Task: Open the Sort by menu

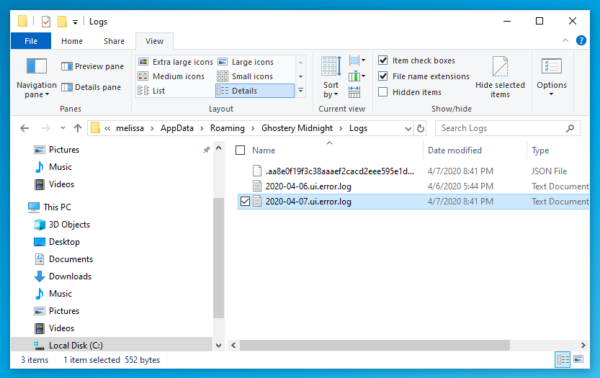Action: tap(331, 77)
